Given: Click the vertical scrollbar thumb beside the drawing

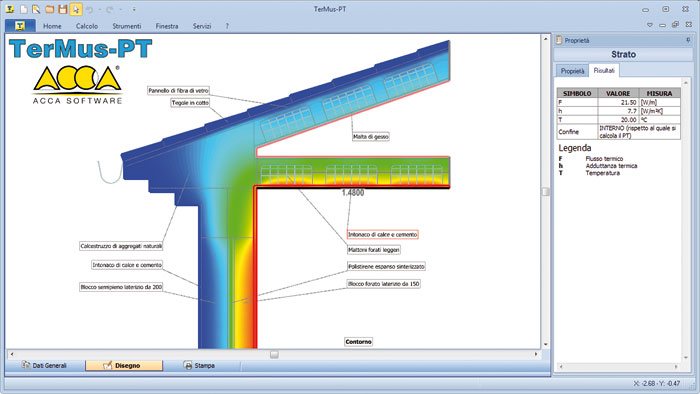Looking at the screenshot, I should click(545, 192).
